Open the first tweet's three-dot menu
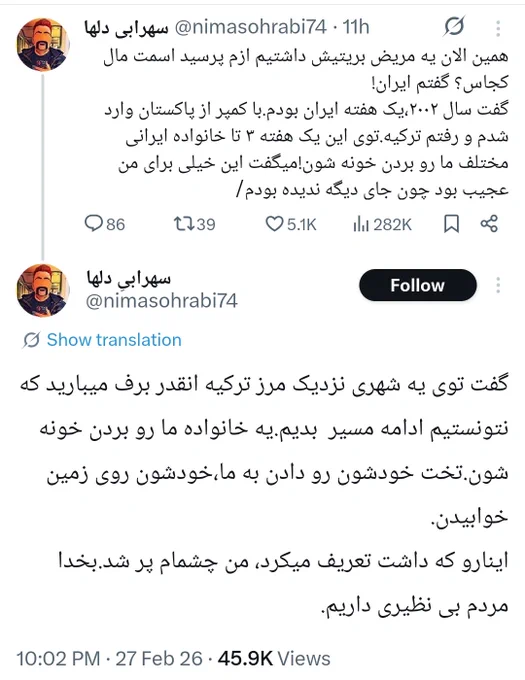 click(x=498, y=28)
